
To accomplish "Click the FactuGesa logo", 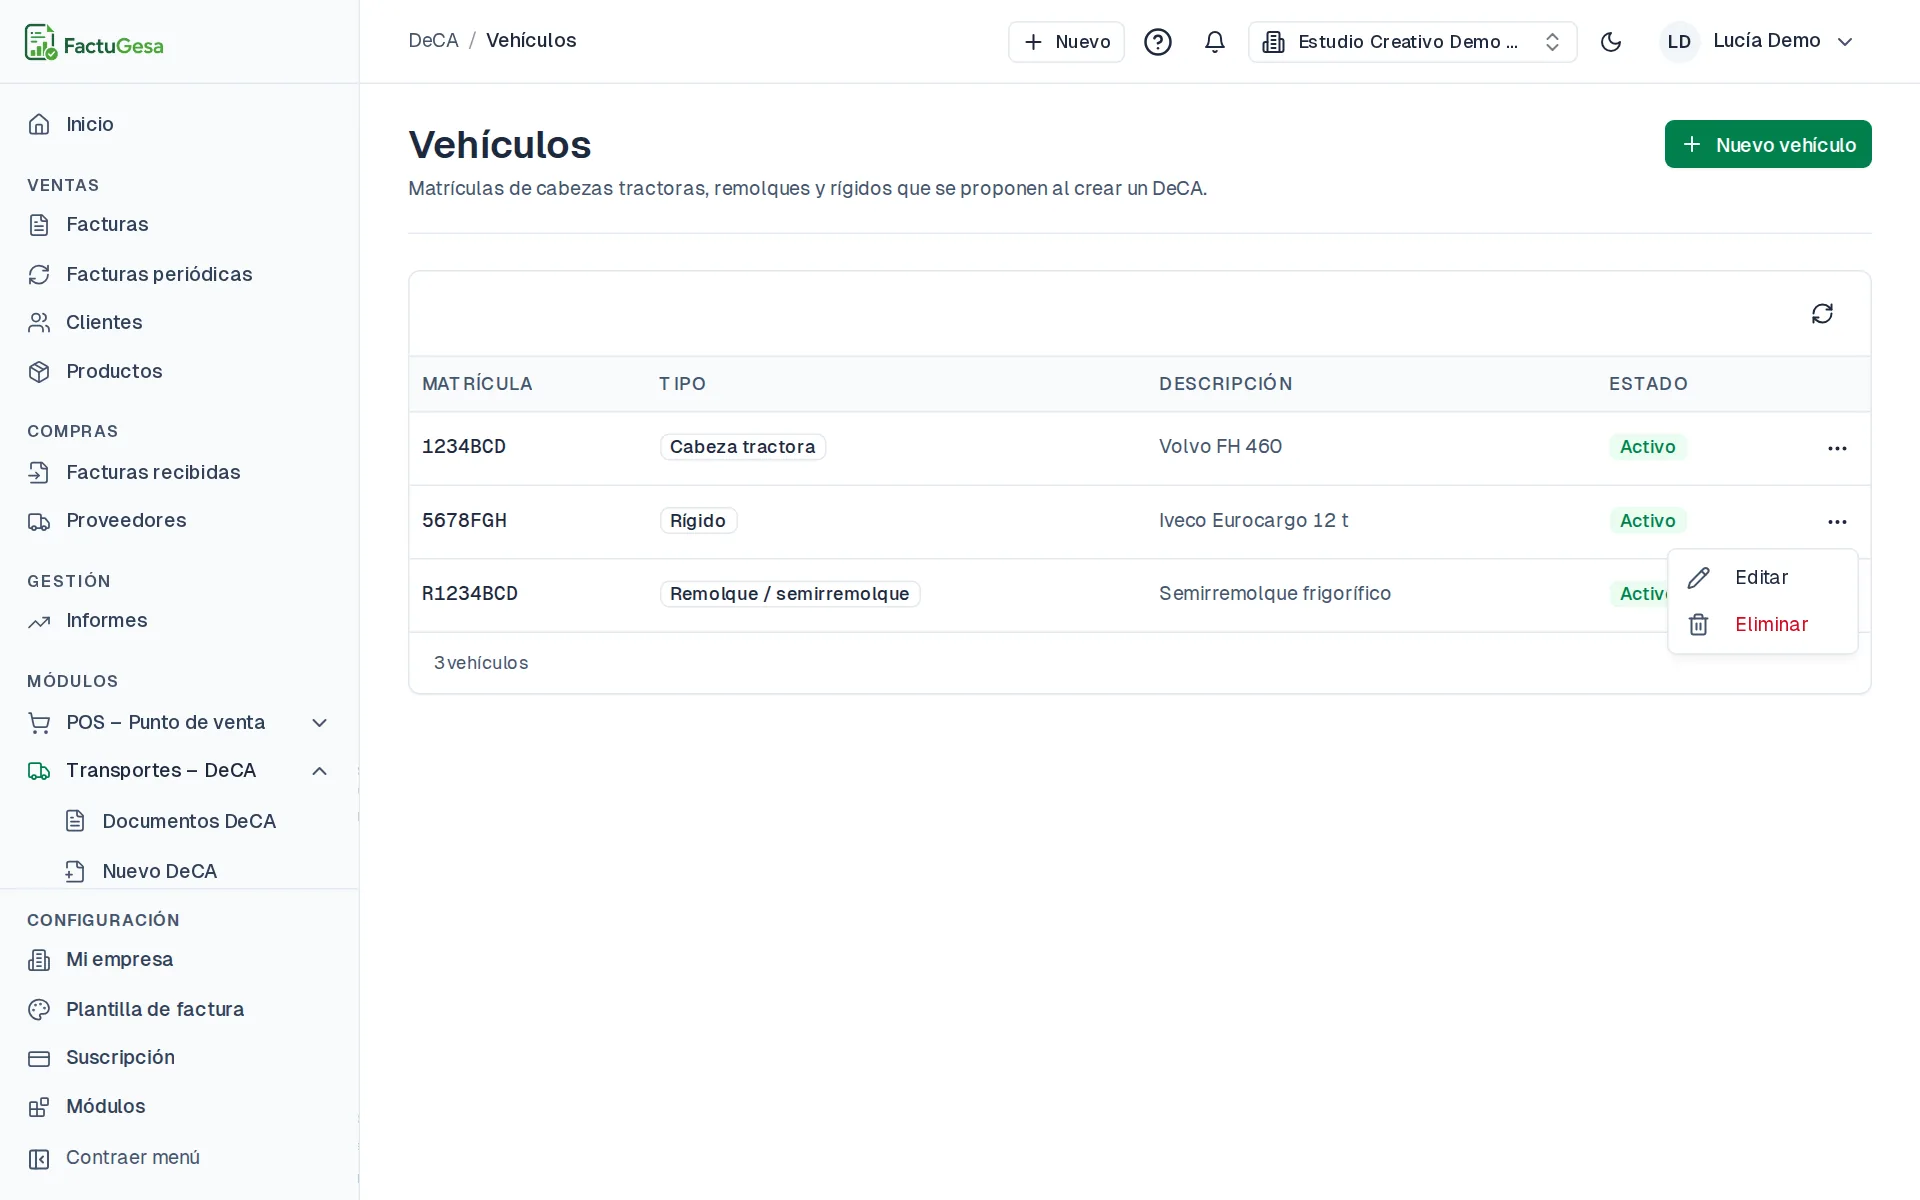I will coord(94,42).
